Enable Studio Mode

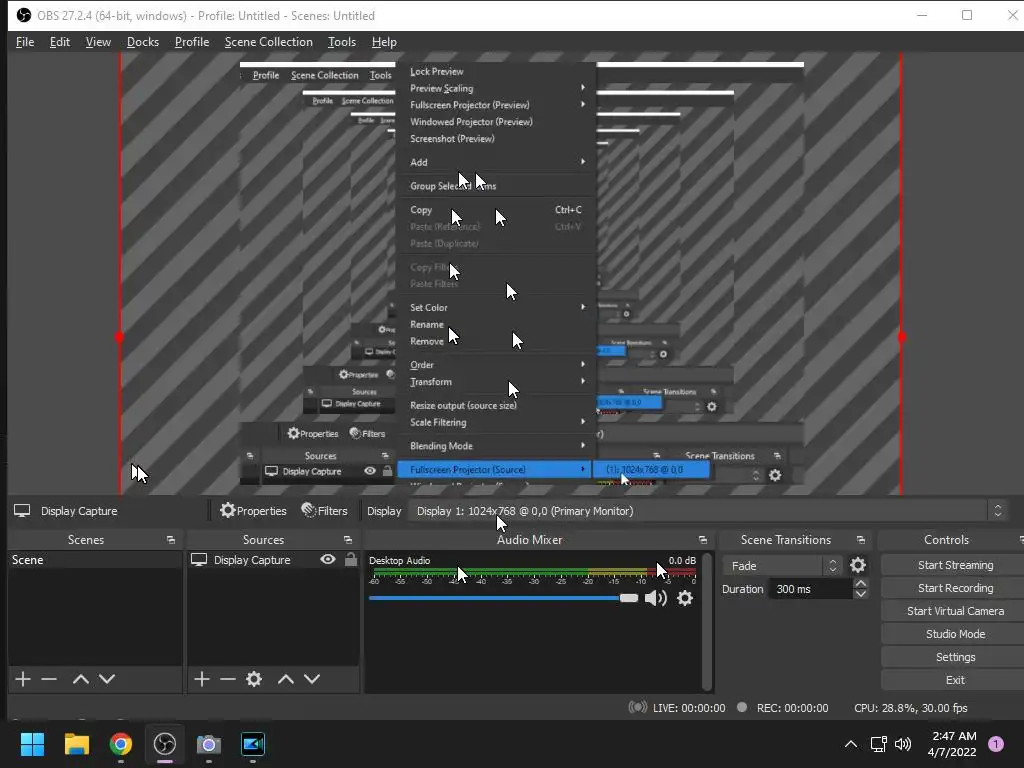coord(955,633)
